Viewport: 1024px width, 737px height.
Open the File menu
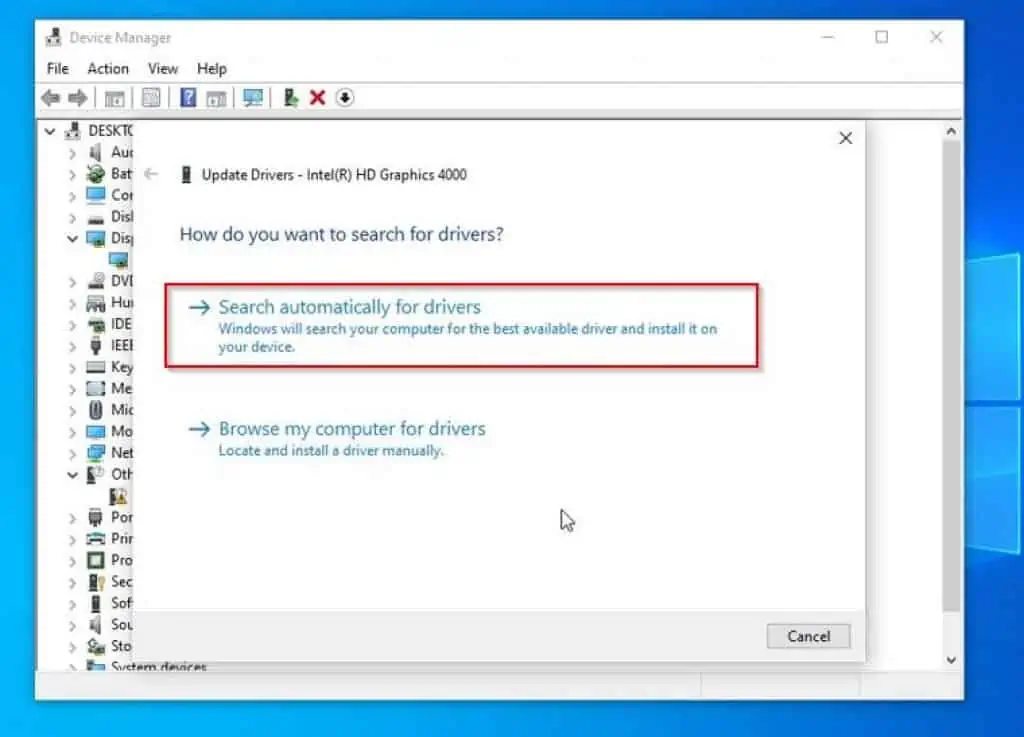pos(57,69)
